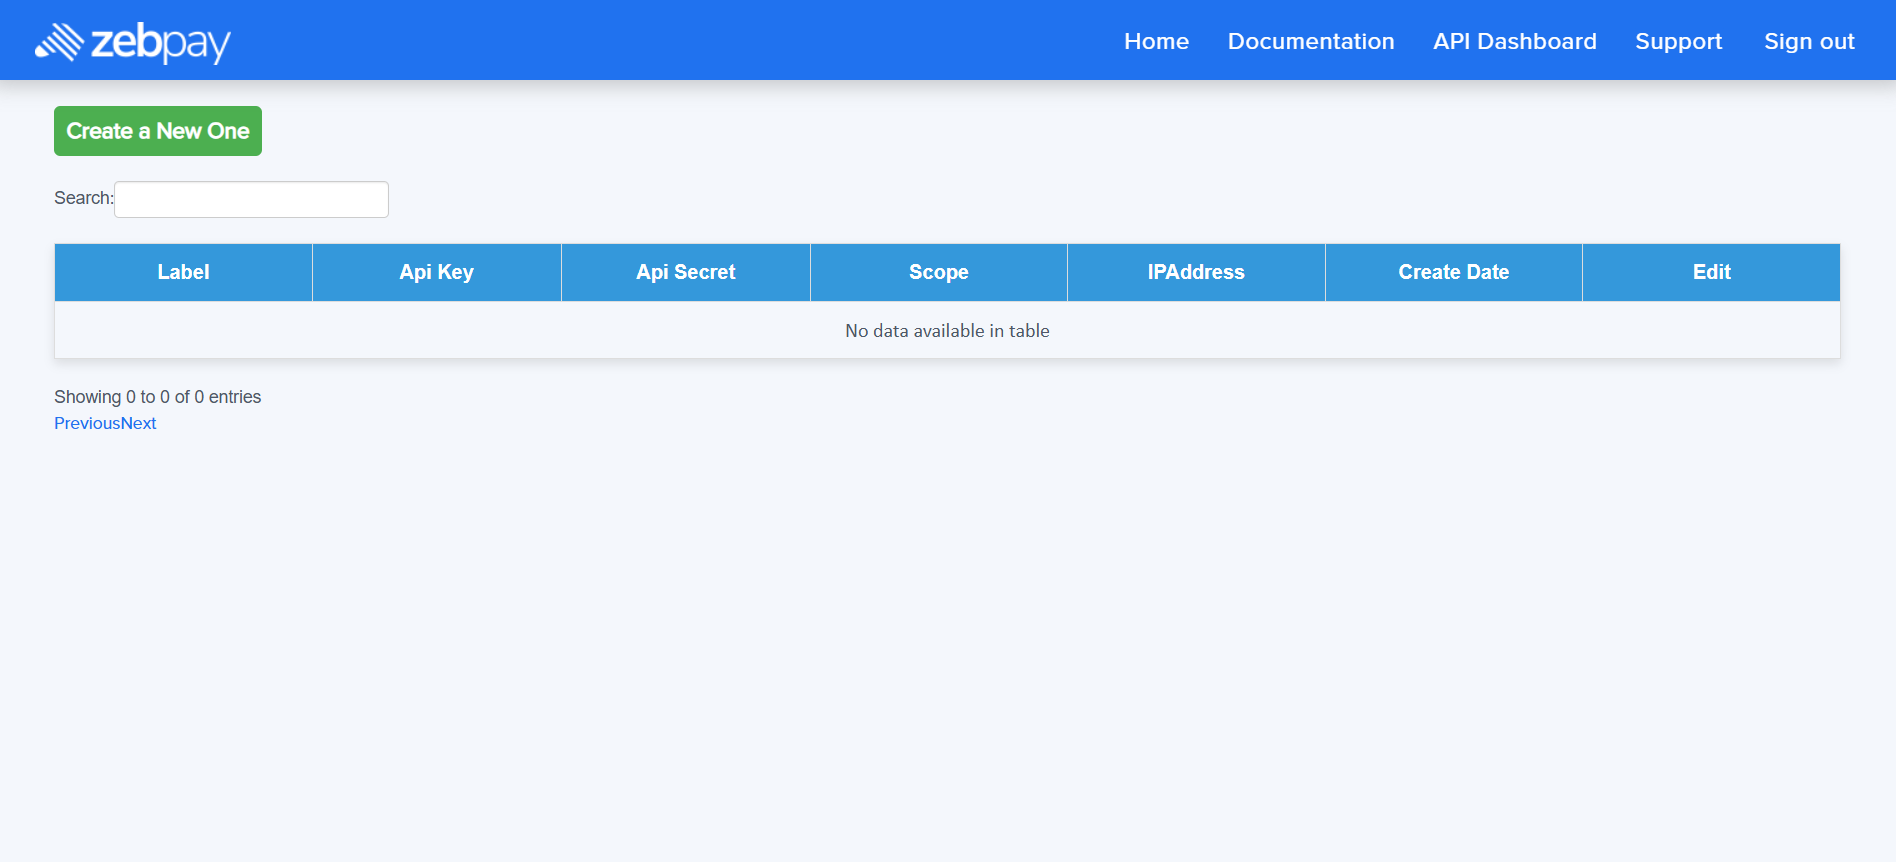Screen dimensions: 1896x862
Task: Open the API Dashboard
Action: pyautogui.click(x=1514, y=41)
